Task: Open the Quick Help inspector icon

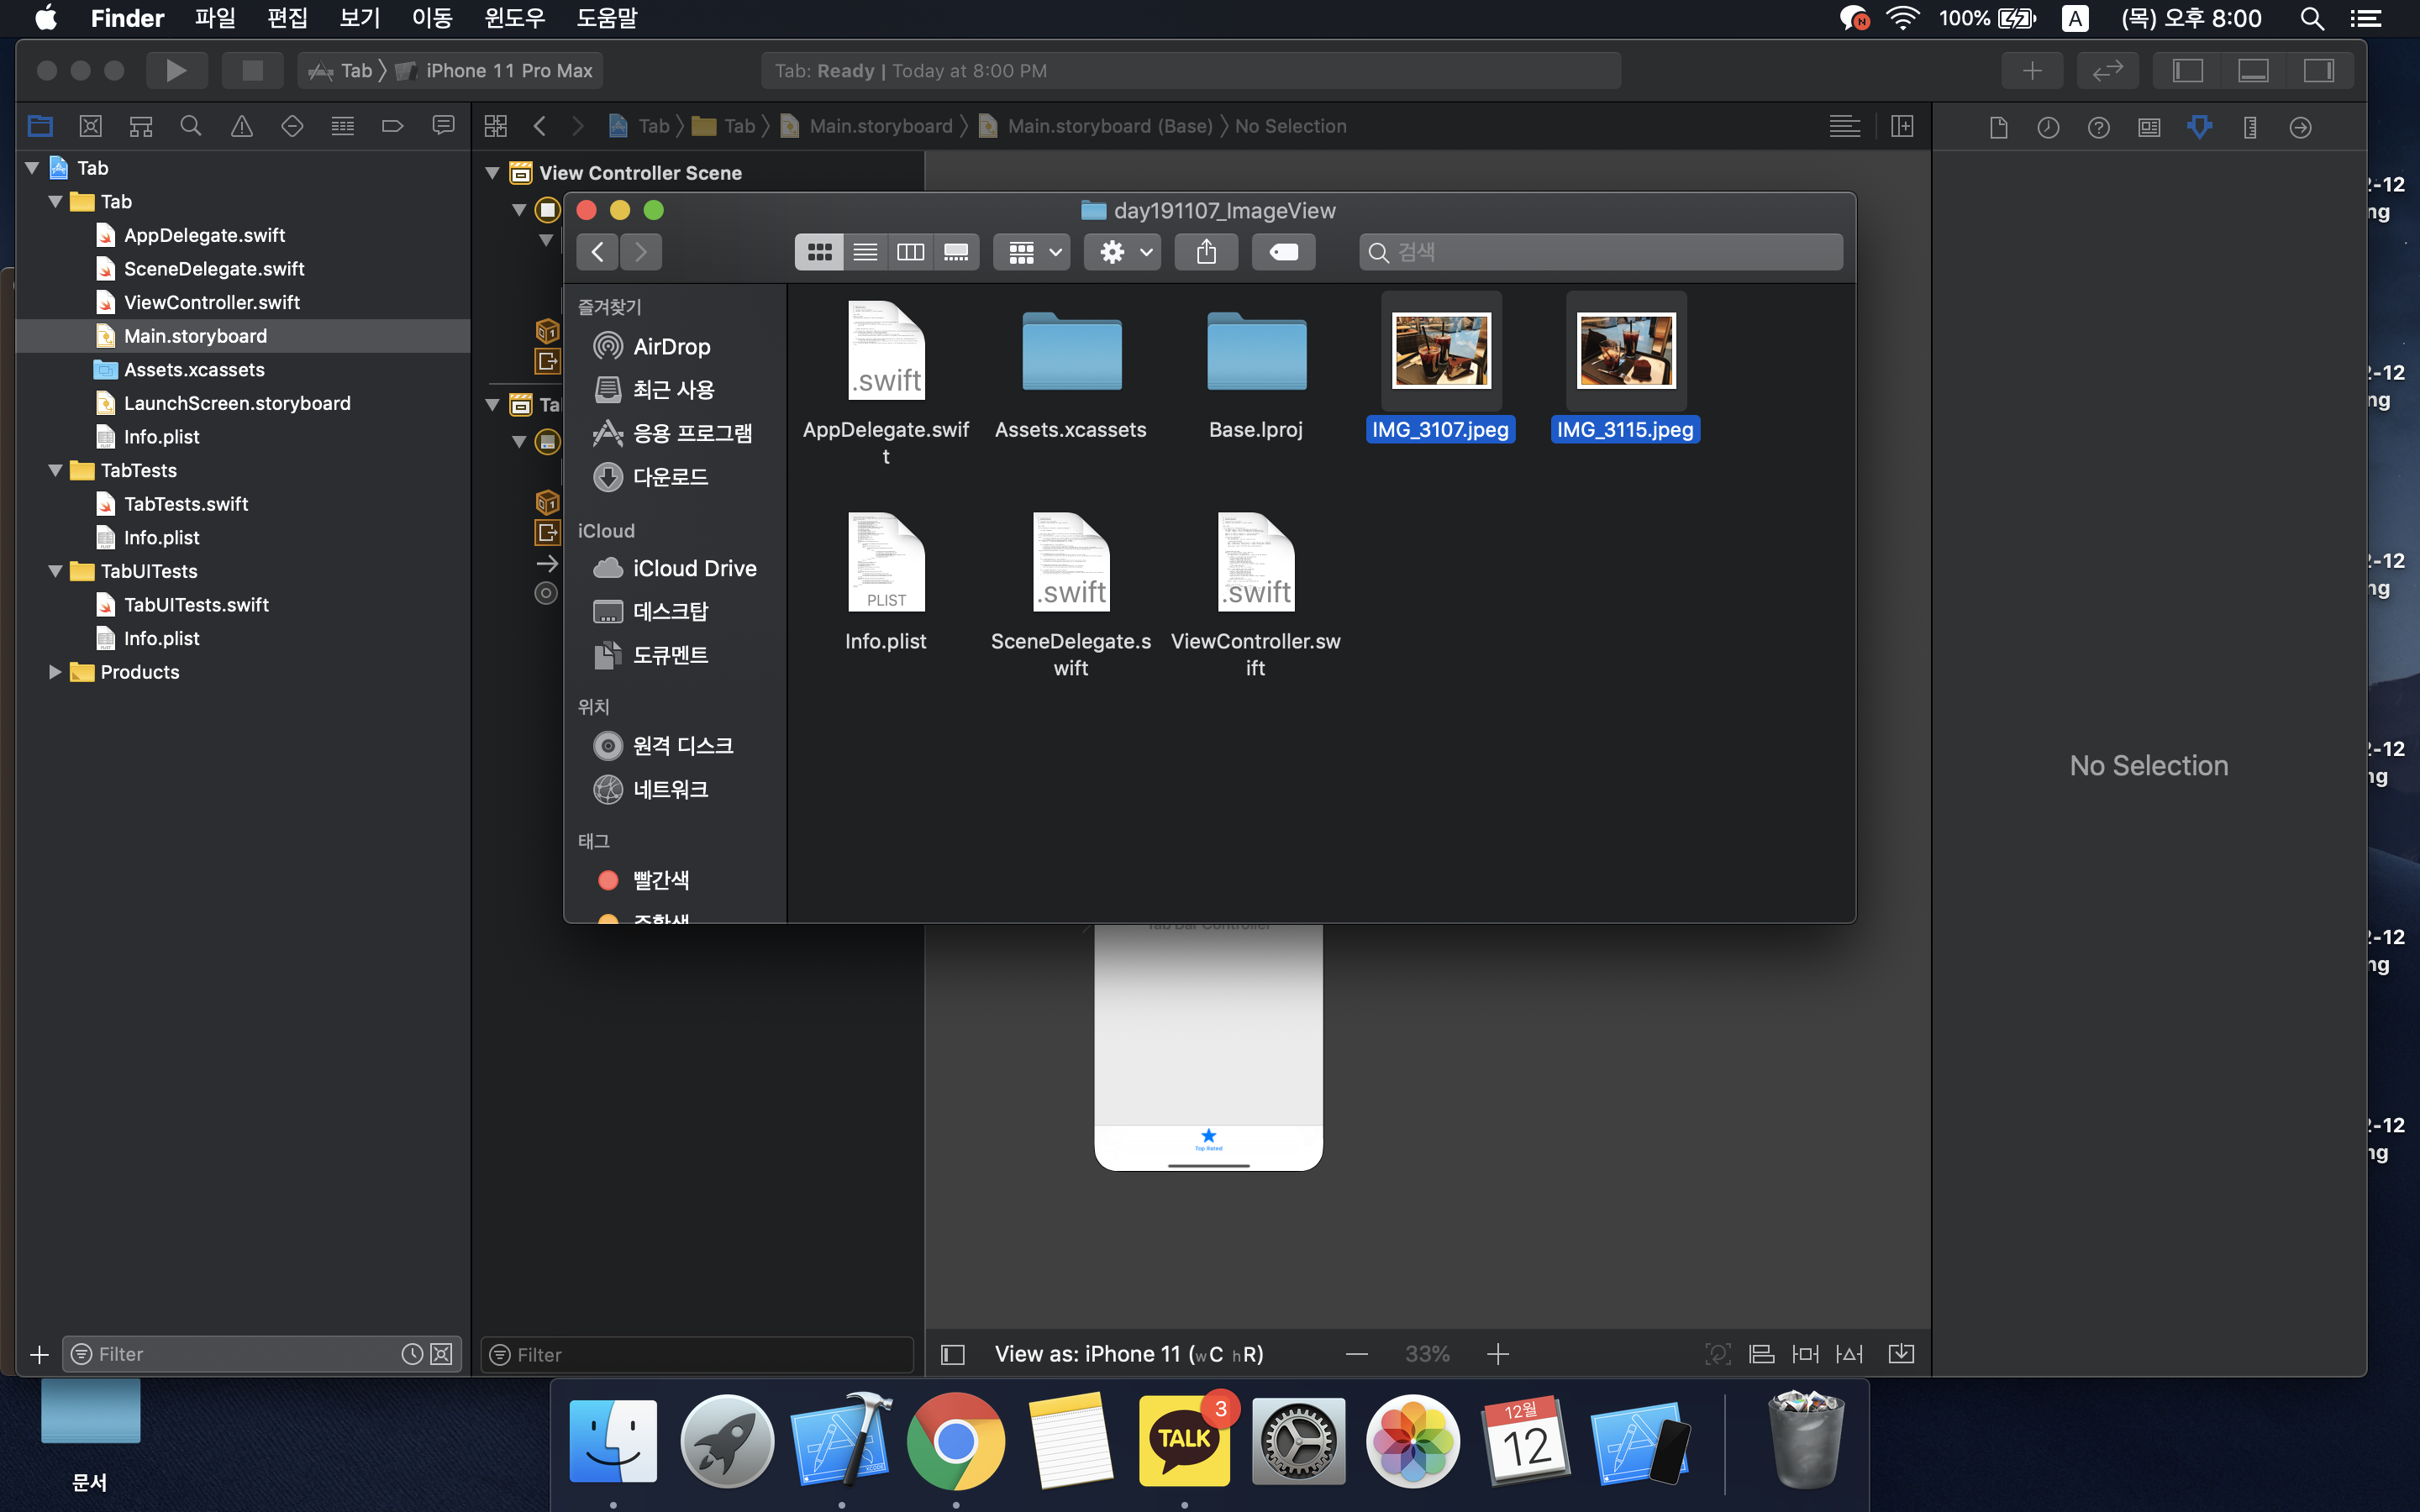Action: [2098, 127]
